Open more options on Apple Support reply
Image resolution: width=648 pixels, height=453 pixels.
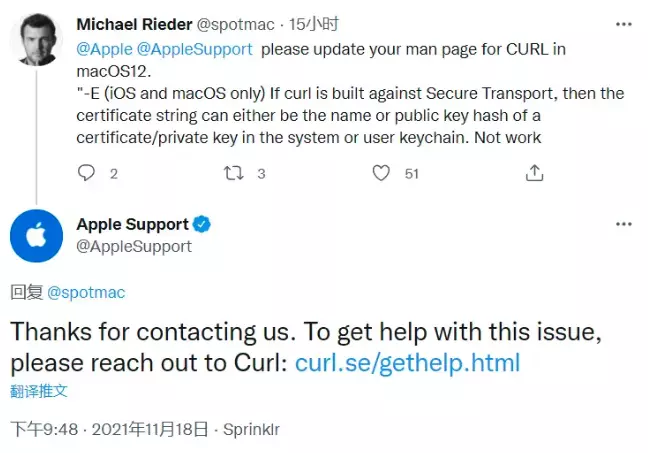coord(624,224)
